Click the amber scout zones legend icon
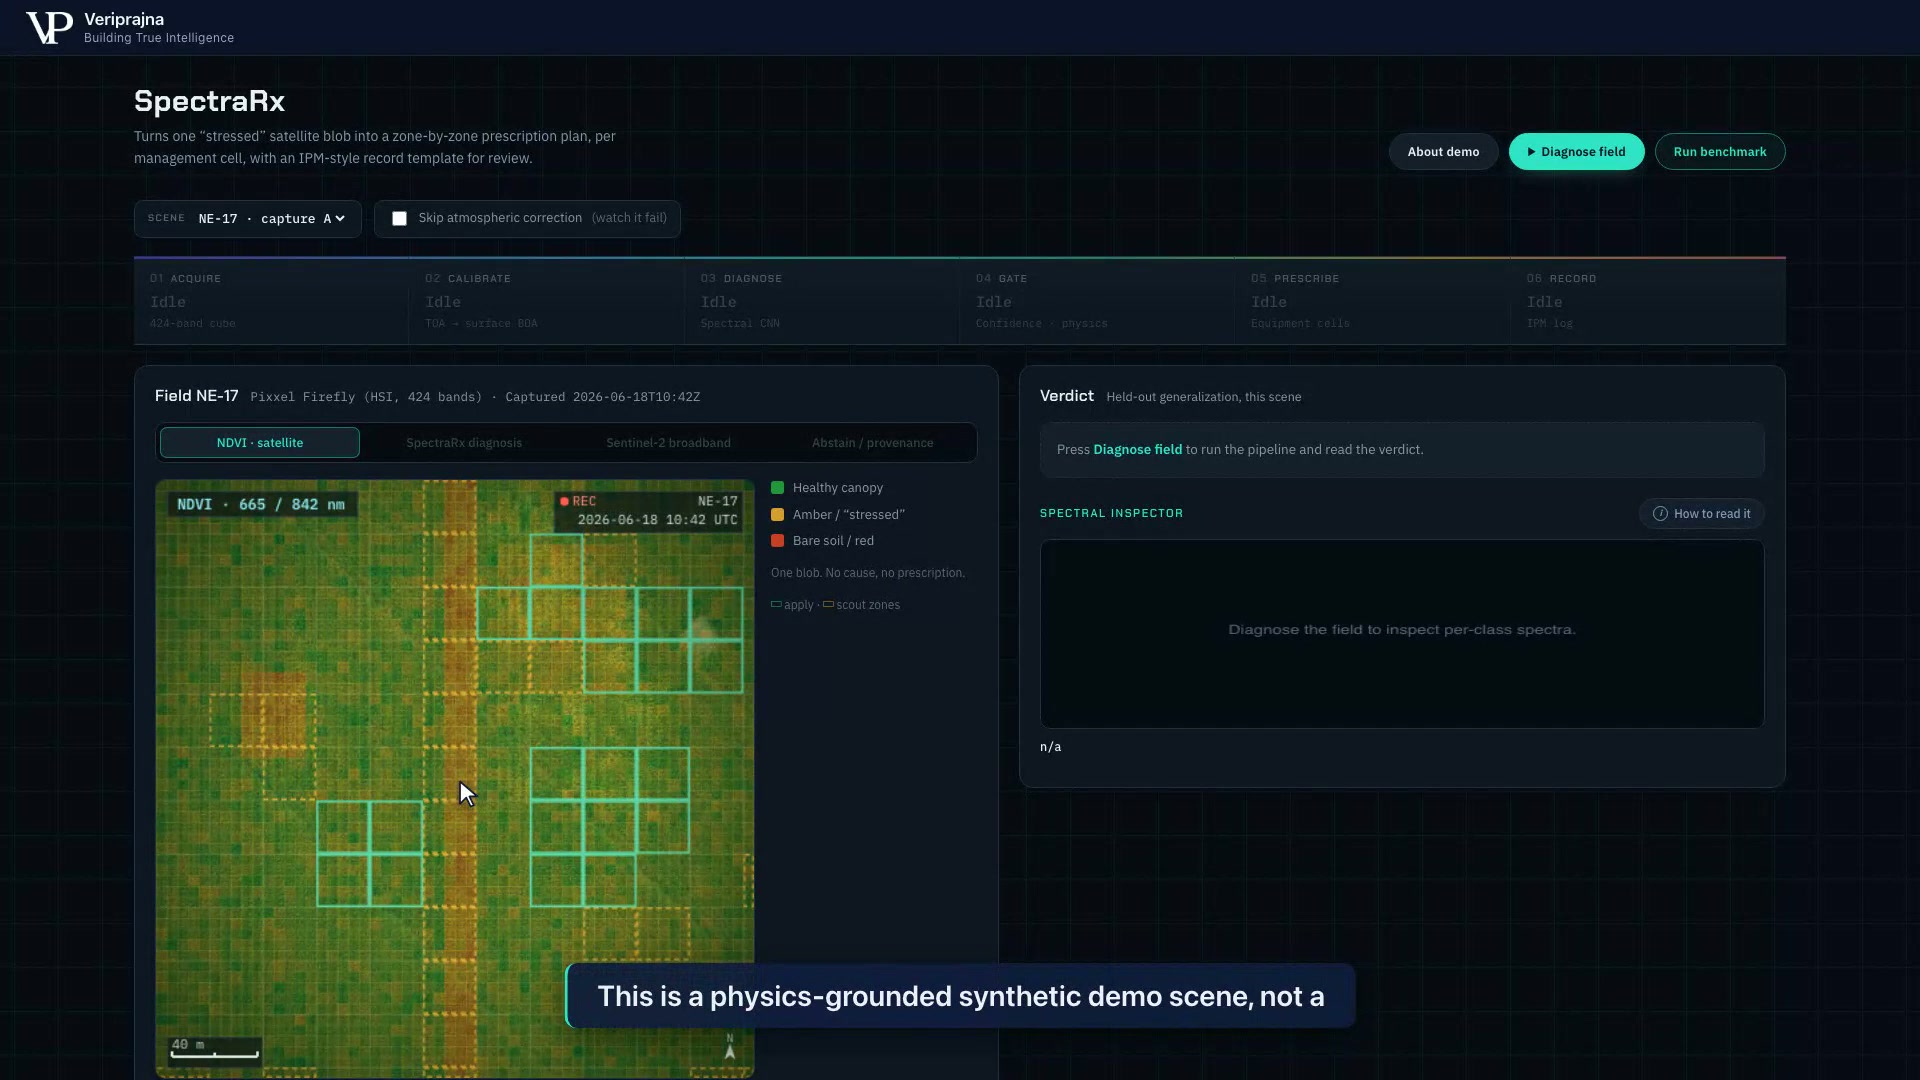 pyautogui.click(x=828, y=604)
